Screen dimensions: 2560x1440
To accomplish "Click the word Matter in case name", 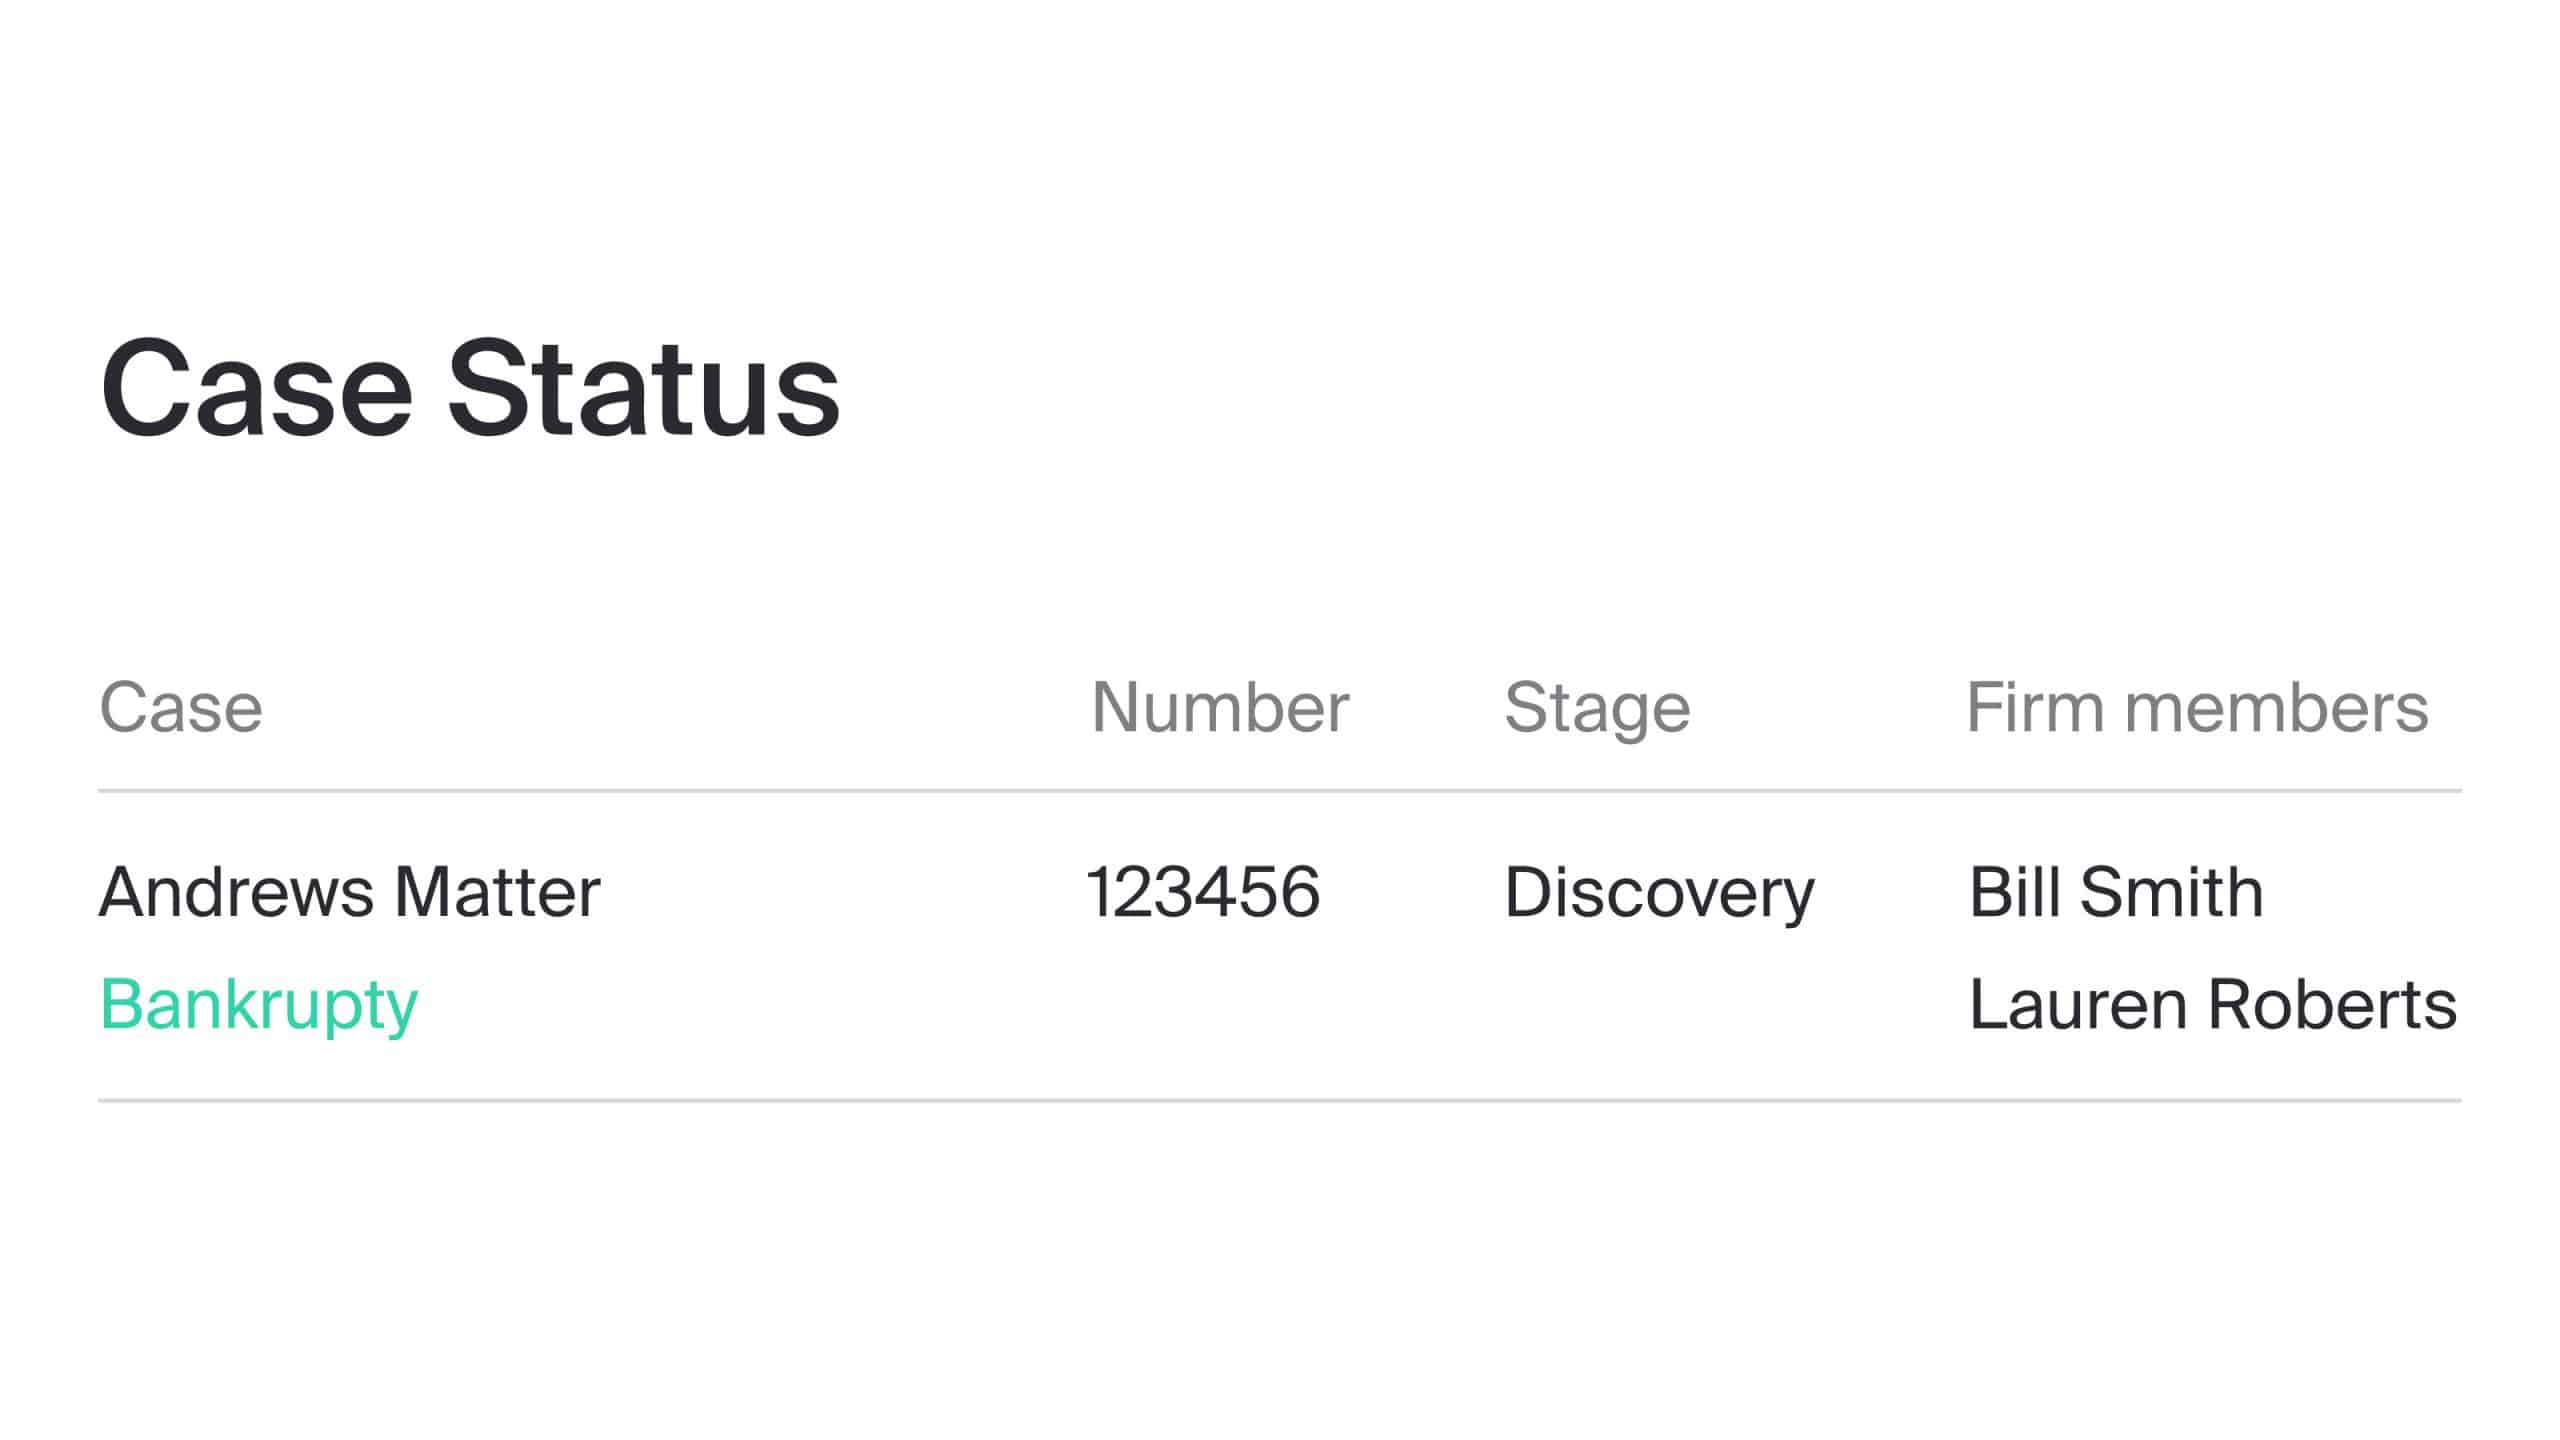I will [x=498, y=892].
